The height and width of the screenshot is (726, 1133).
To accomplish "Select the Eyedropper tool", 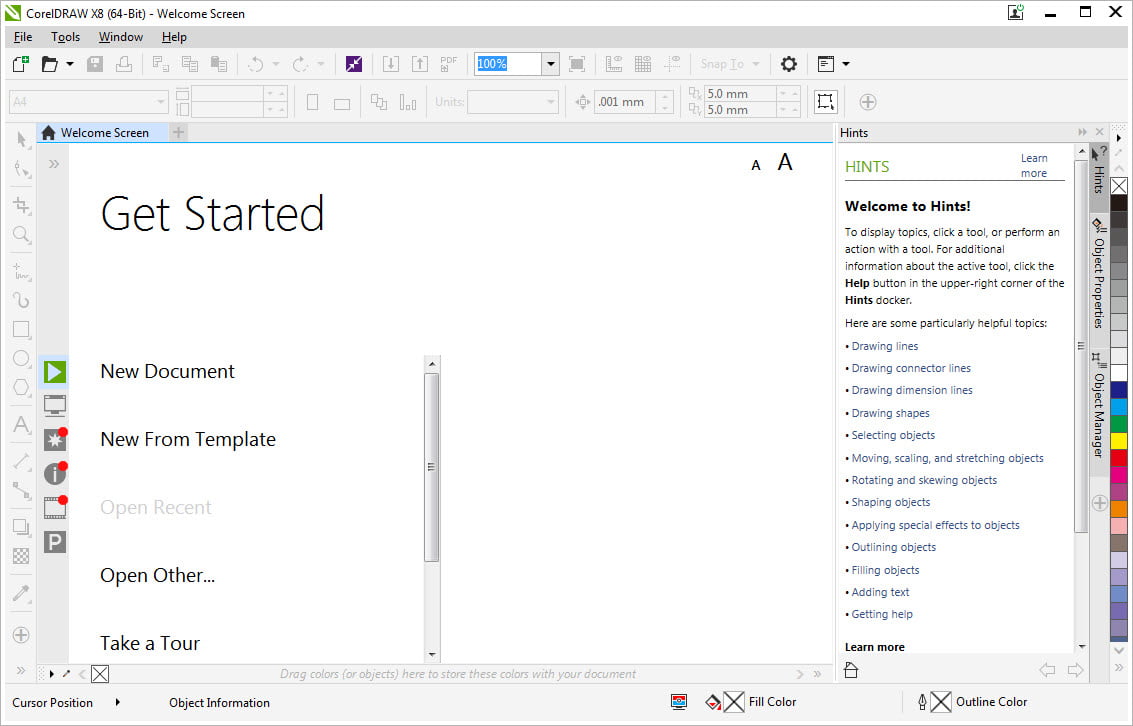I will click(x=22, y=593).
